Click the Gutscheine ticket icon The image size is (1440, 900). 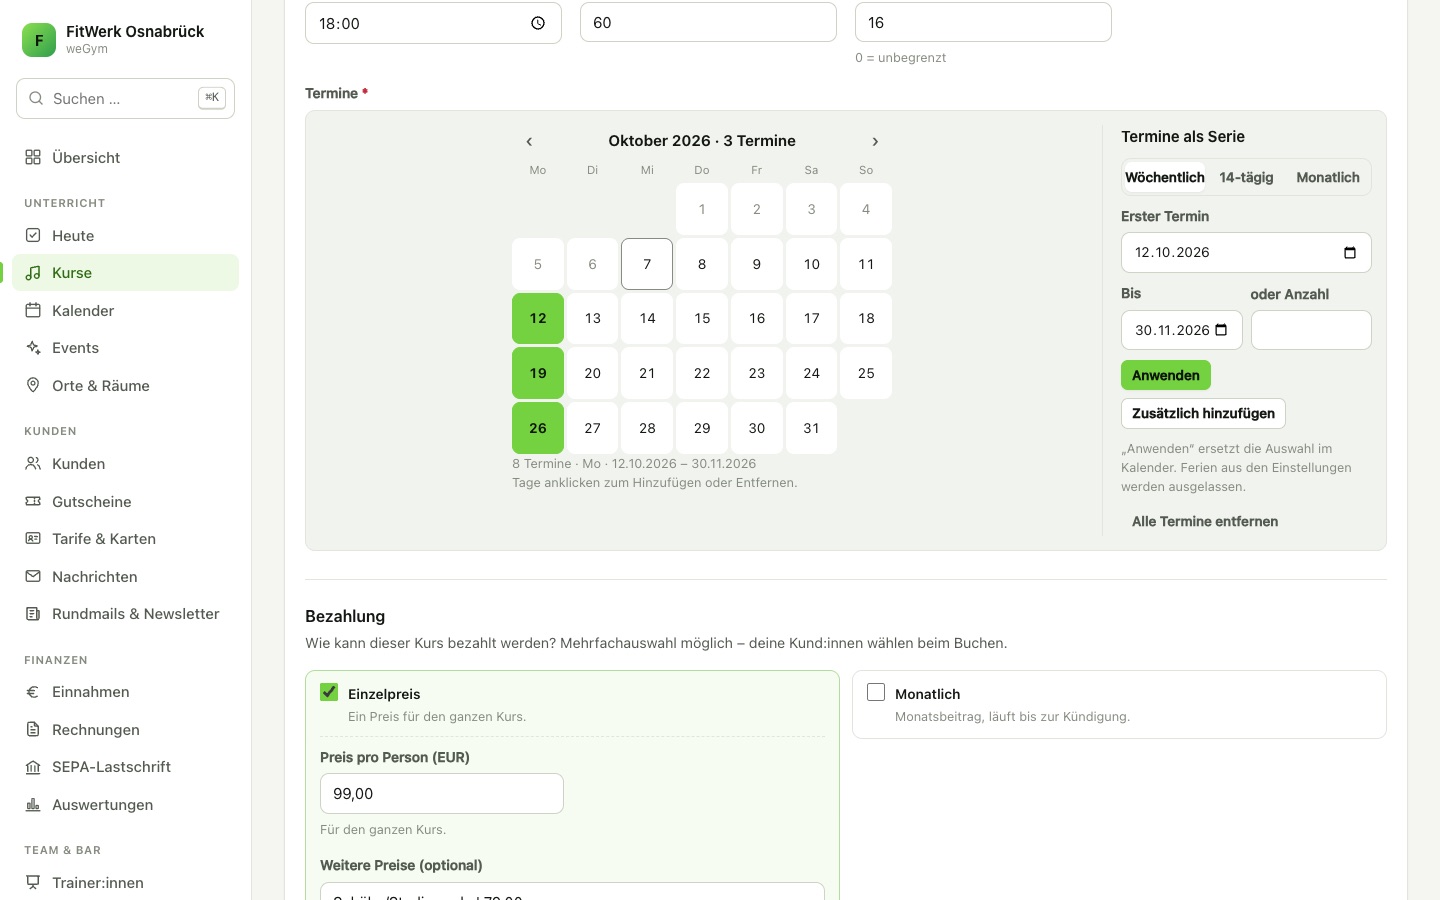pyautogui.click(x=33, y=501)
